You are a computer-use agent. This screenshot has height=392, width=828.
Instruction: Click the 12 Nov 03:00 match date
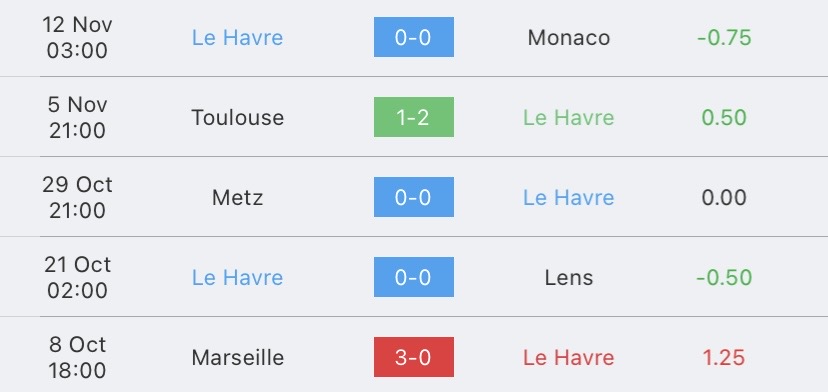[x=77, y=38]
